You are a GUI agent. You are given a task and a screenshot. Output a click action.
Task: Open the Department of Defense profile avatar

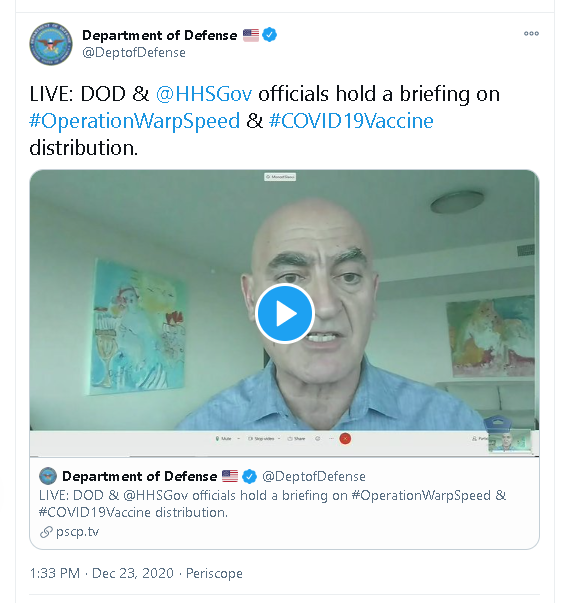tap(51, 43)
